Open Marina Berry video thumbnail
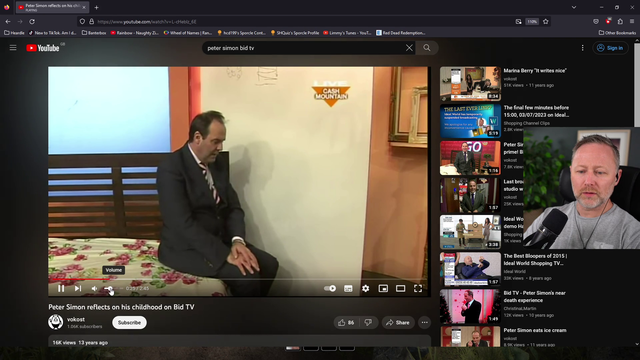The image size is (640, 360). point(470,84)
